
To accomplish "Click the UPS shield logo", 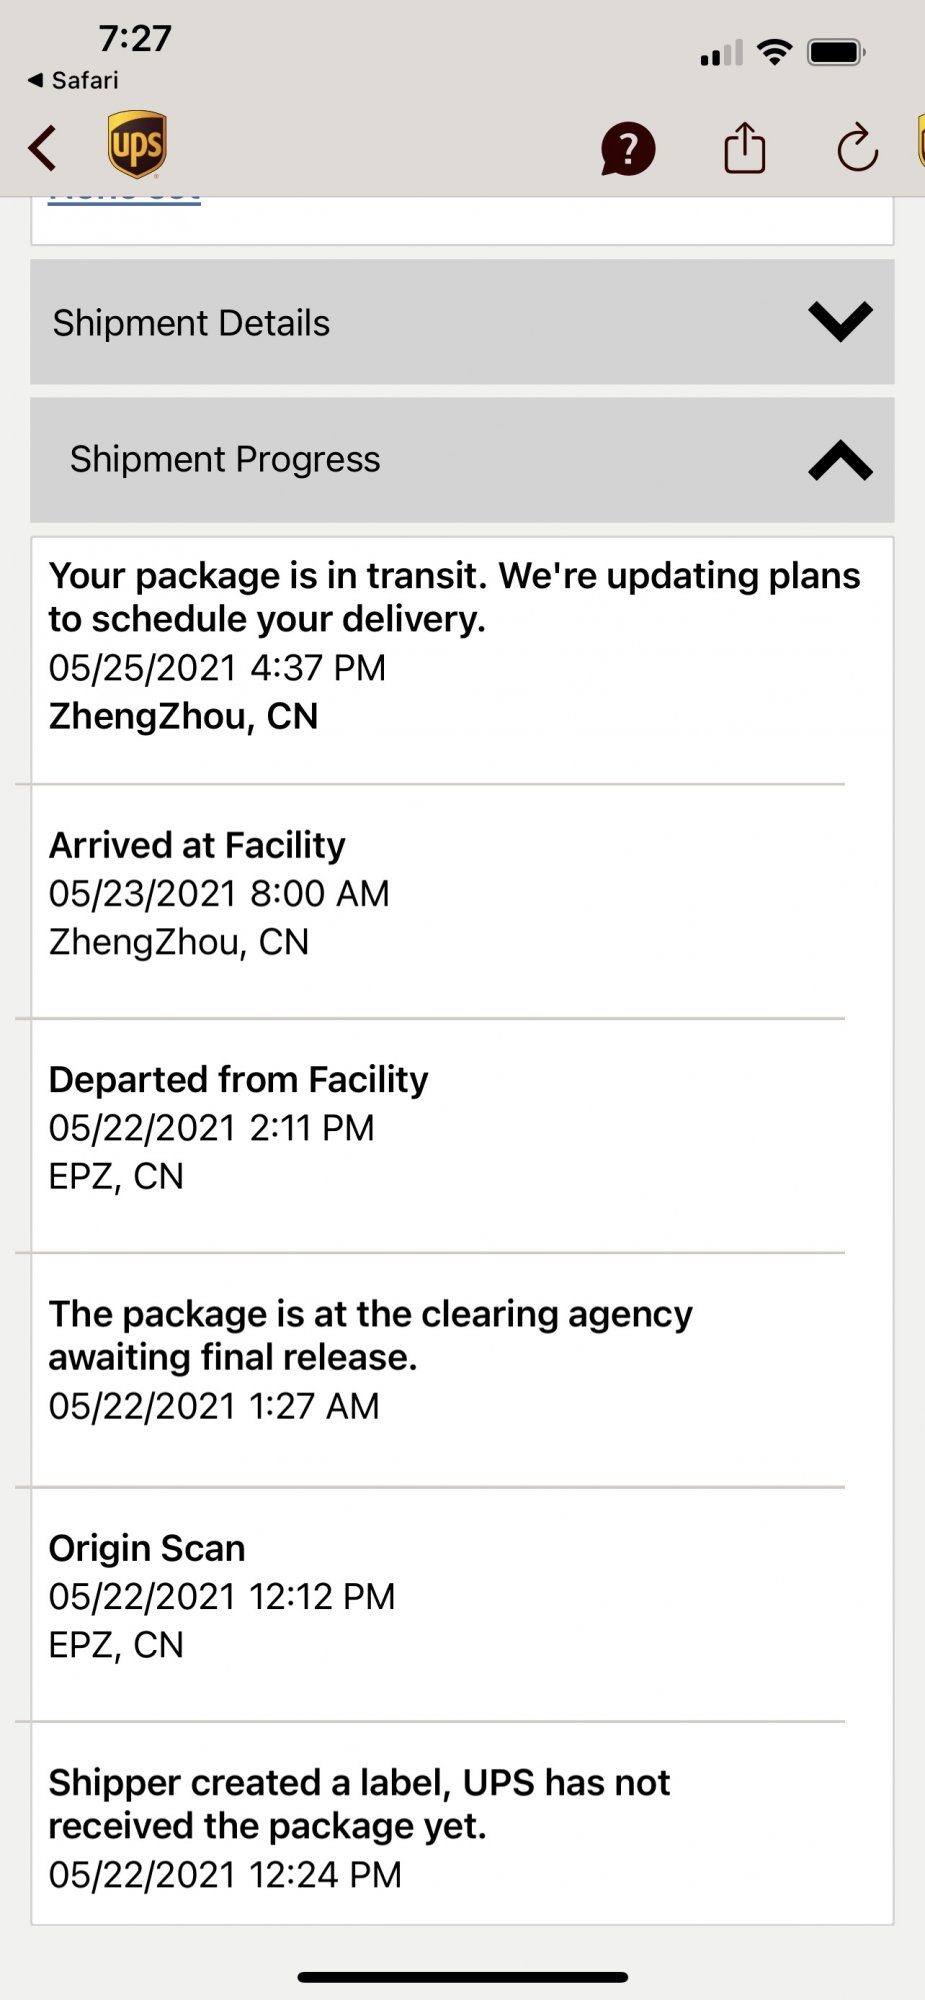I will pos(137,145).
